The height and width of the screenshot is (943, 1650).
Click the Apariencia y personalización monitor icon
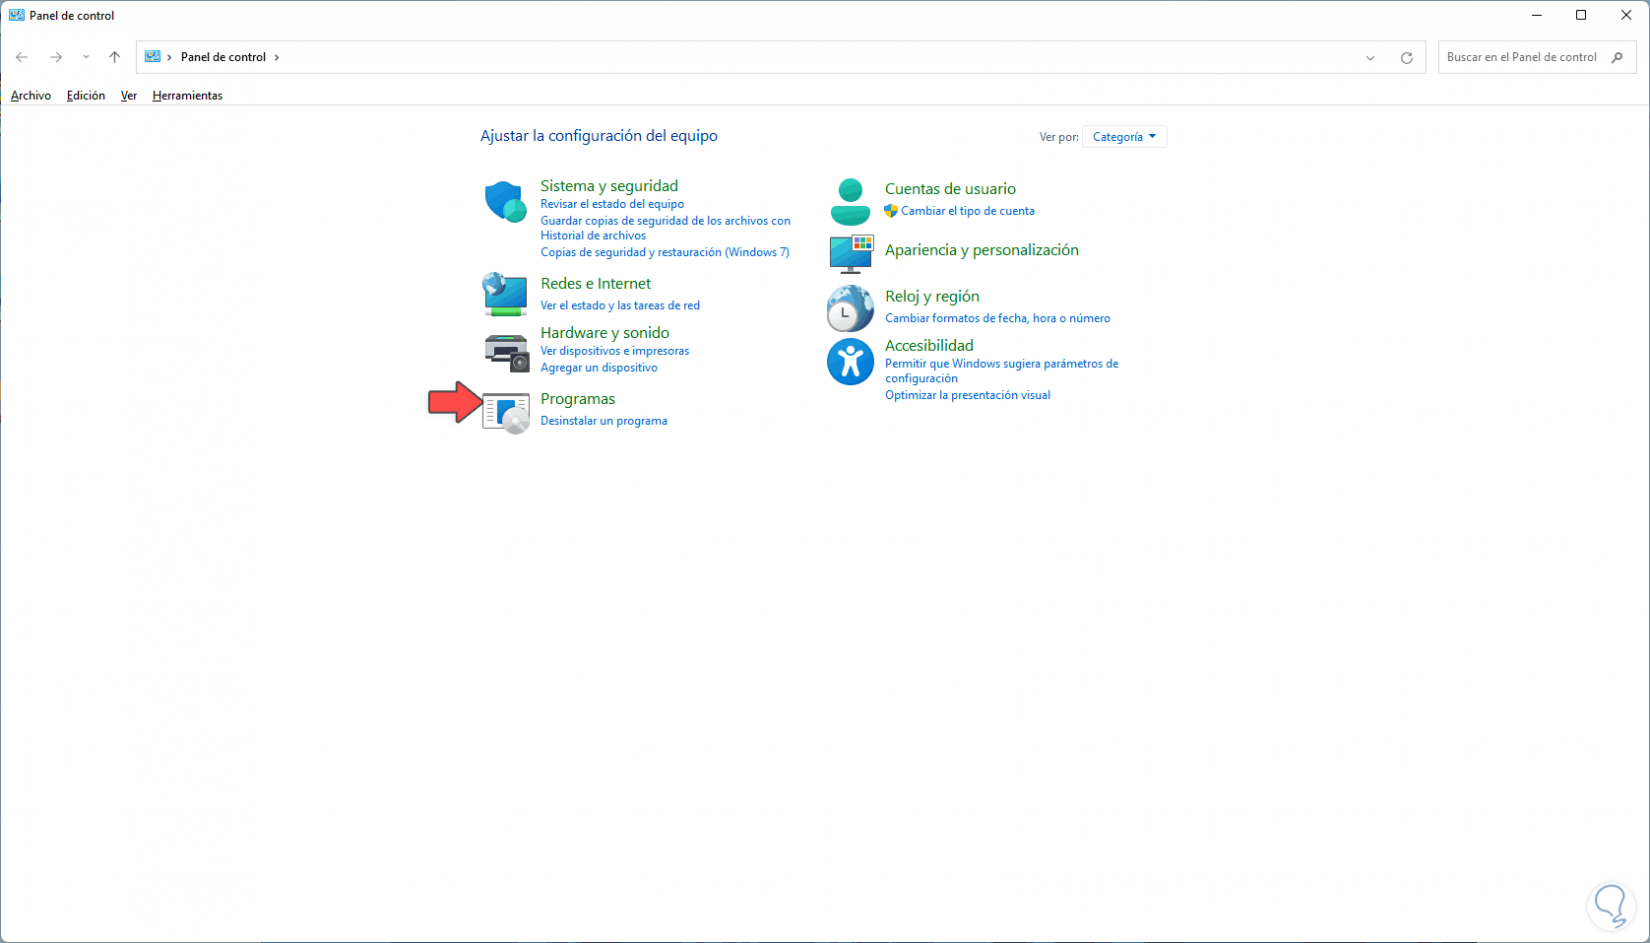(x=851, y=254)
